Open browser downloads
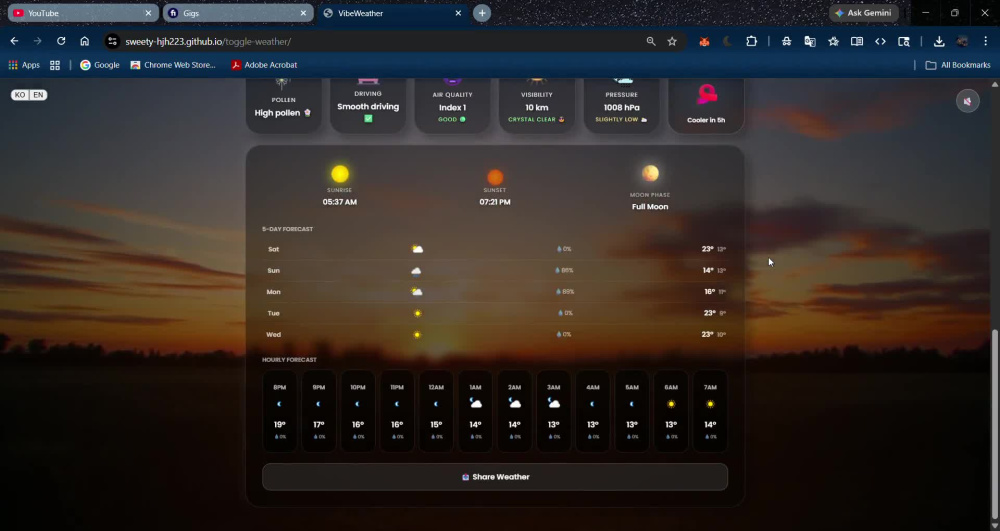This screenshot has height=531, width=1000. [939, 41]
